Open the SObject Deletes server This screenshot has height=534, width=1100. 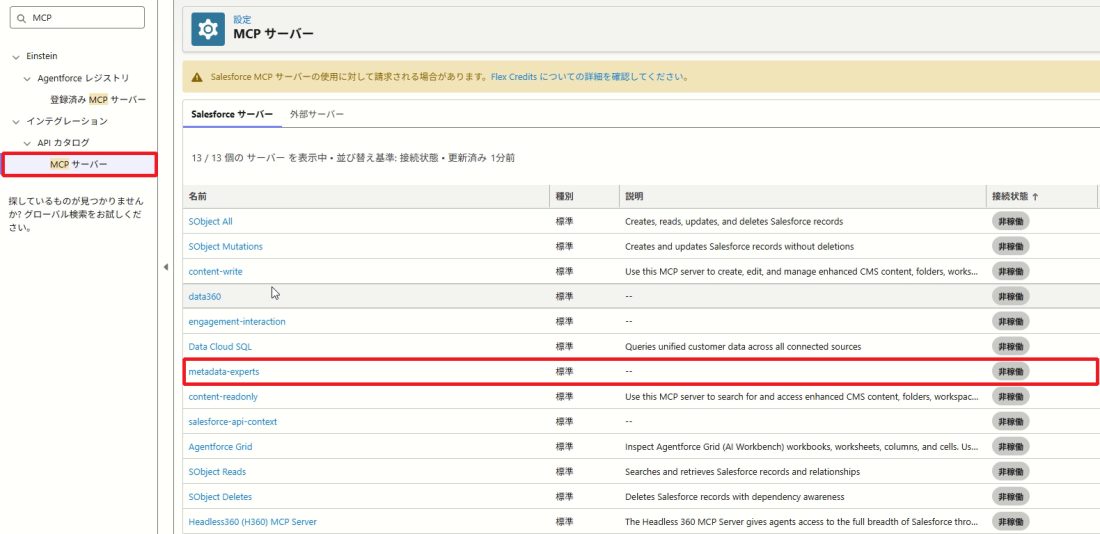220,497
